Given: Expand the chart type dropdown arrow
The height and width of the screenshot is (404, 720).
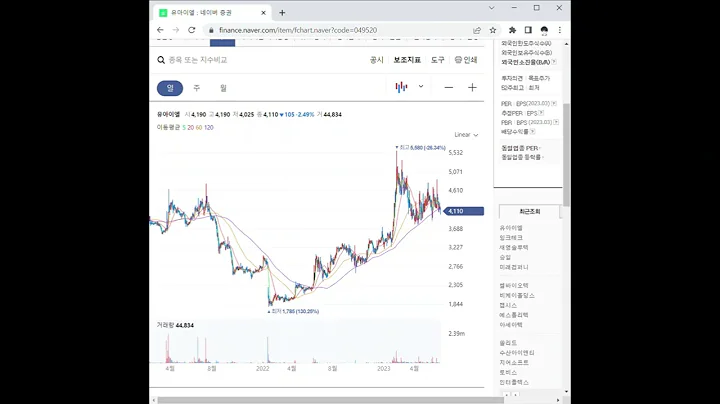Looking at the screenshot, I should click(421, 86).
